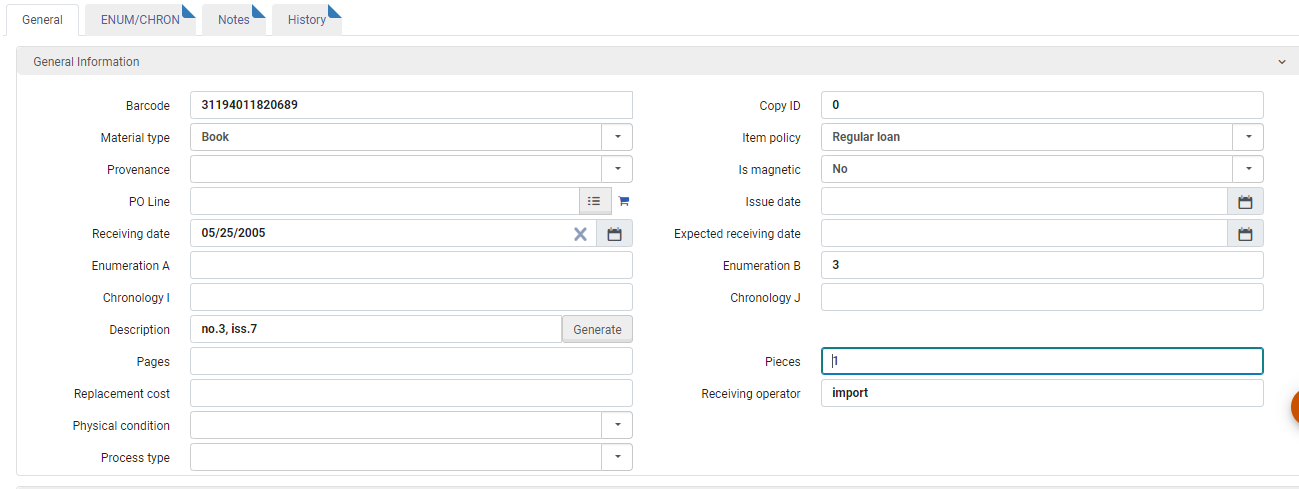Clear the Receiving date with the X icon
Viewport: 1299px width, 489px height.
coord(580,234)
